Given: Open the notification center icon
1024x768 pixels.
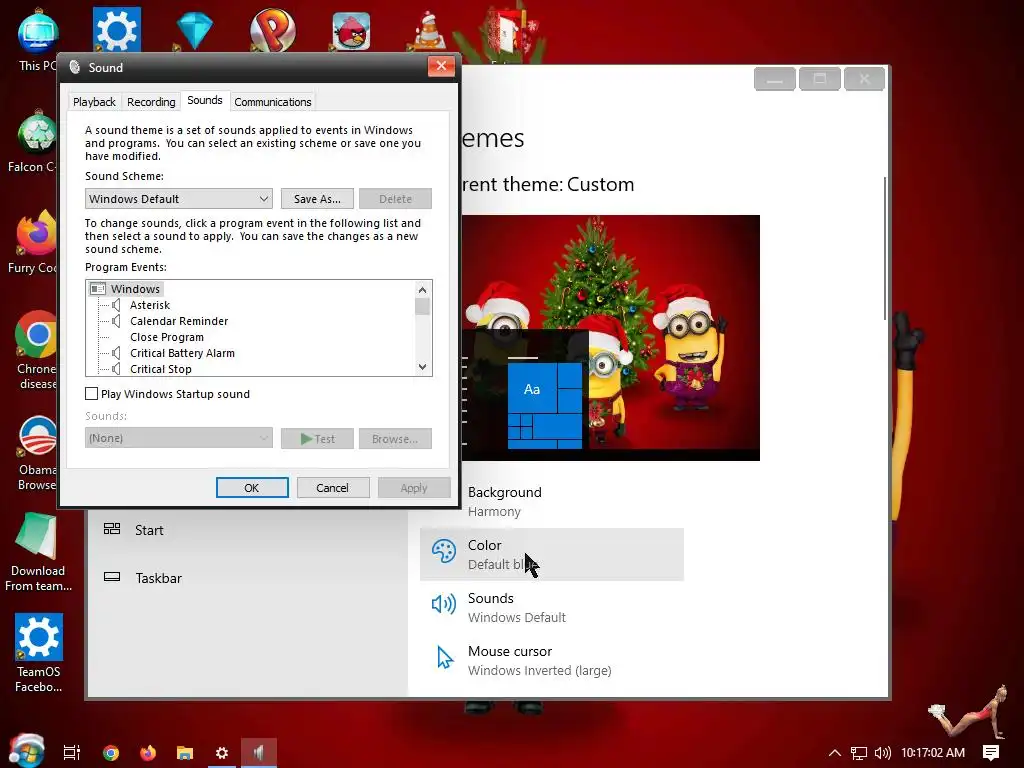Looking at the screenshot, I should click(x=991, y=753).
